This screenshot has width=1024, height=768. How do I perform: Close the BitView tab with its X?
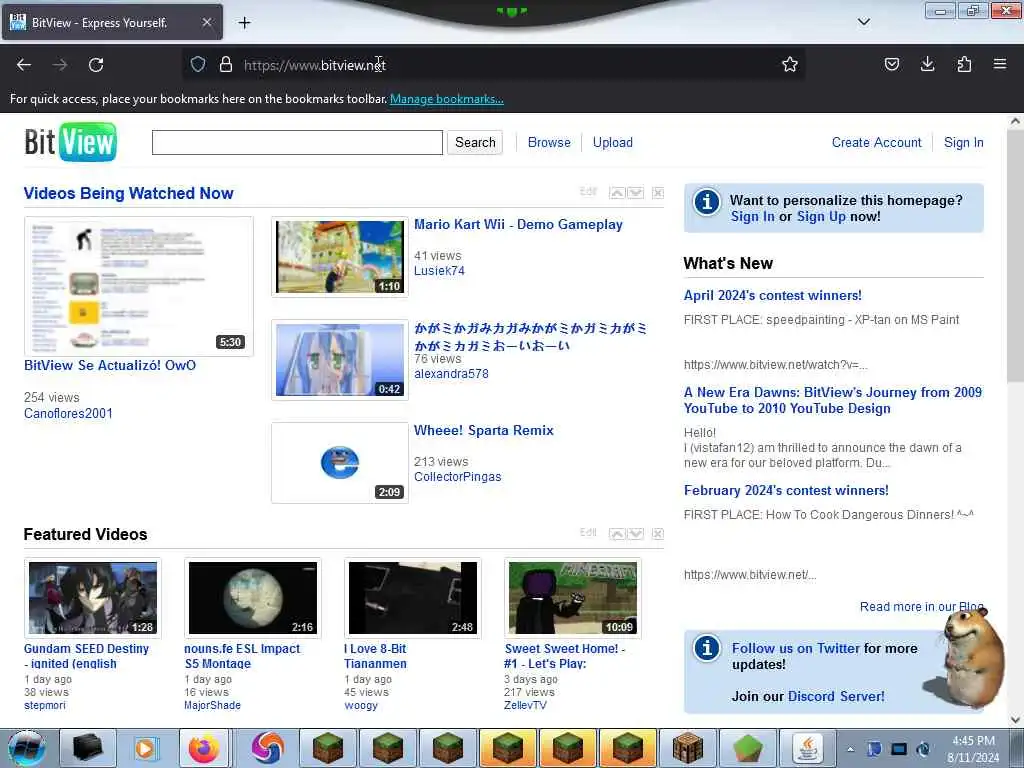207,22
